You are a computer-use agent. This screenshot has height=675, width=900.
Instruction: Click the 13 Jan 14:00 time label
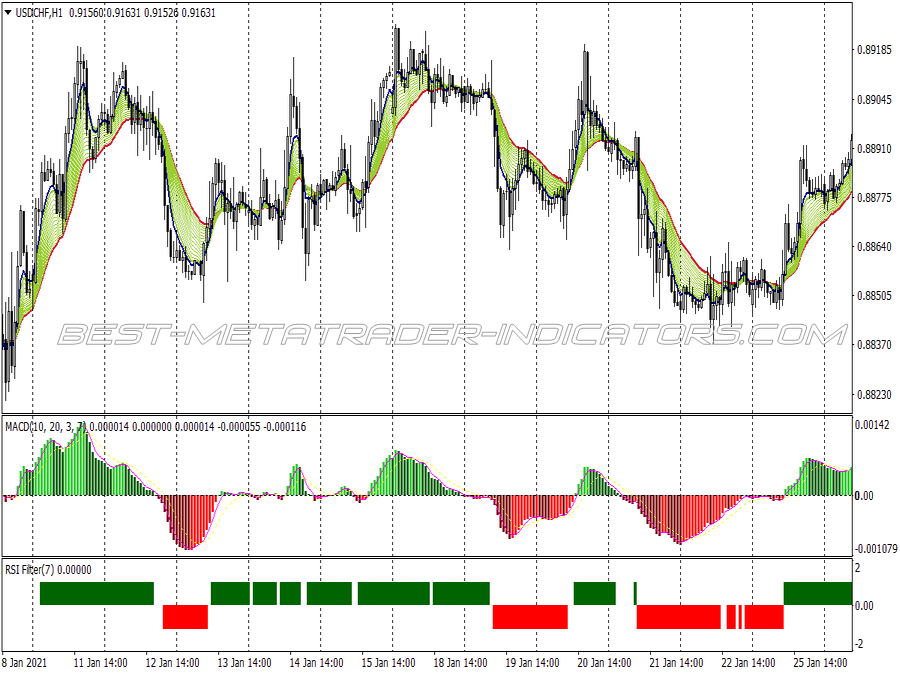pyautogui.click(x=245, y=663)
